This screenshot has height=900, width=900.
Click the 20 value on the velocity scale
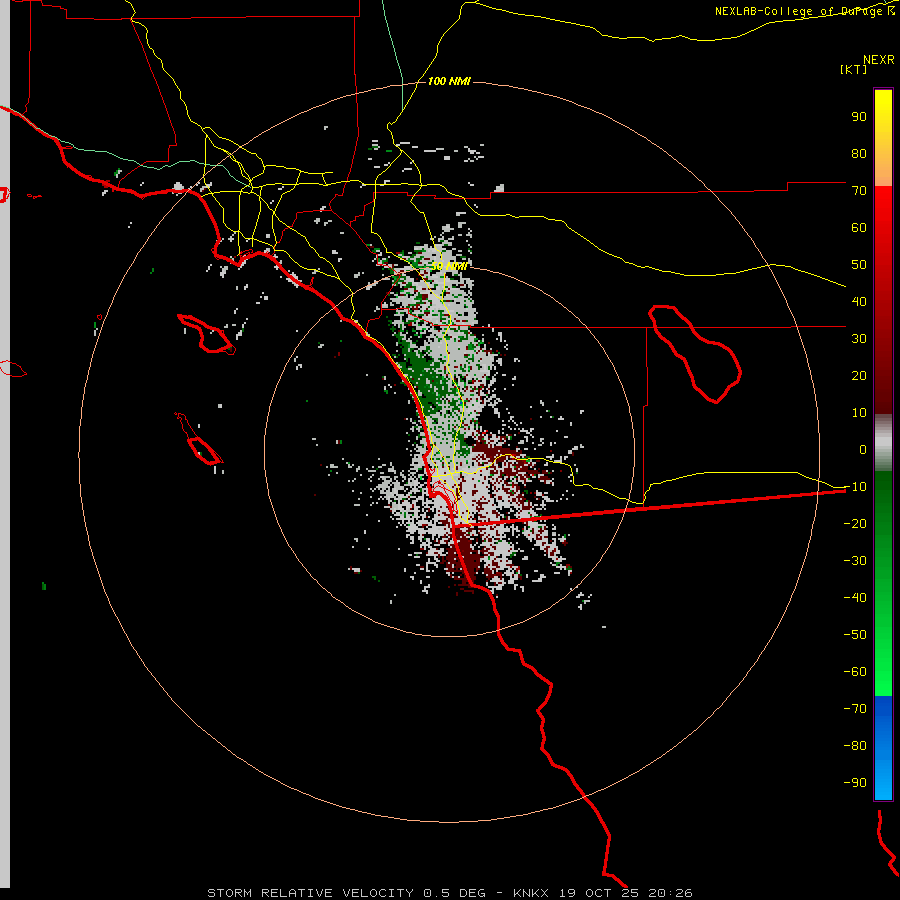pyautogui.click(x=859, y=375)
